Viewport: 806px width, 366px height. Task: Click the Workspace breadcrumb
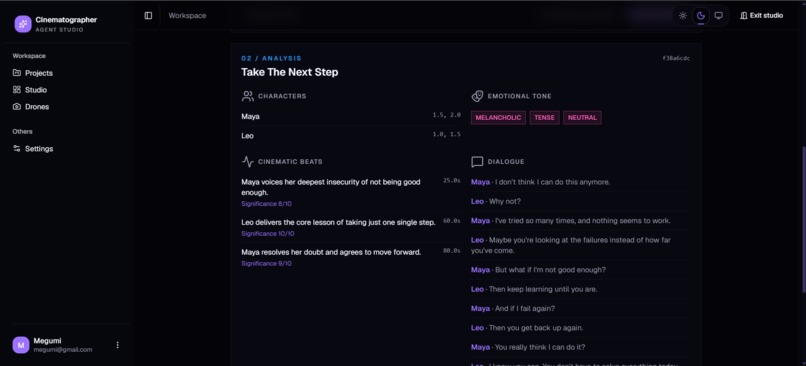coord(187,15)
